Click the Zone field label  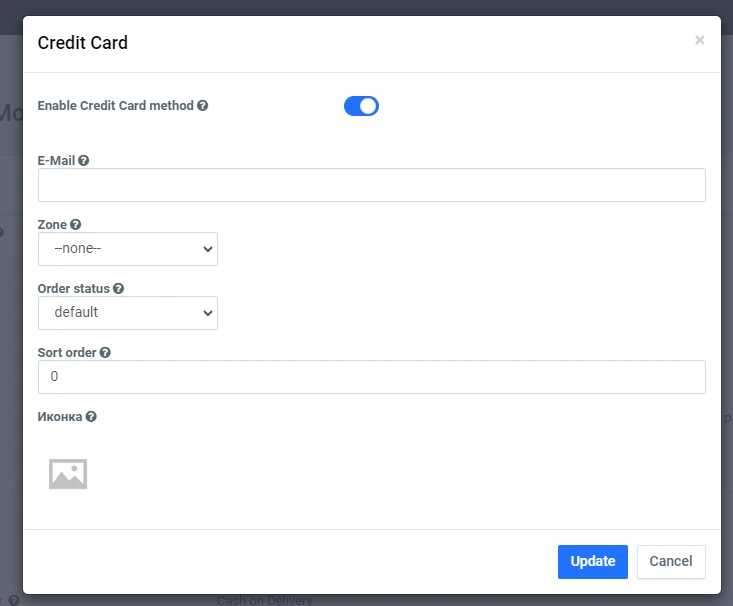[52, 225]
